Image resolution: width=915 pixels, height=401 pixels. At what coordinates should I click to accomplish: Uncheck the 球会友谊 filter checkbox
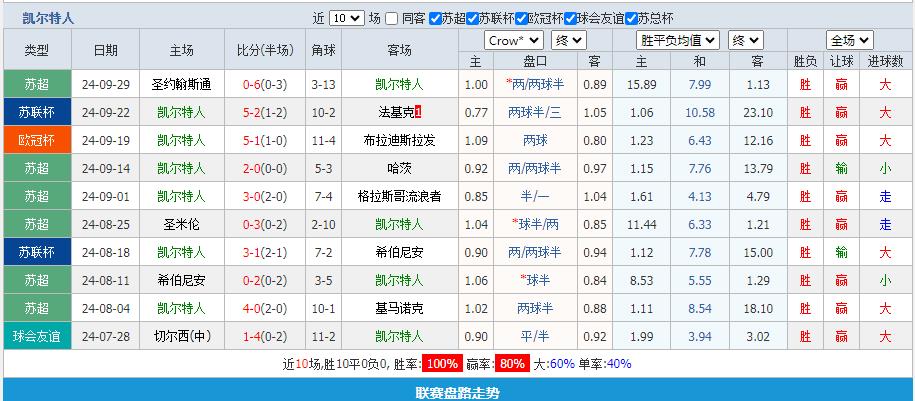point(570,18)
